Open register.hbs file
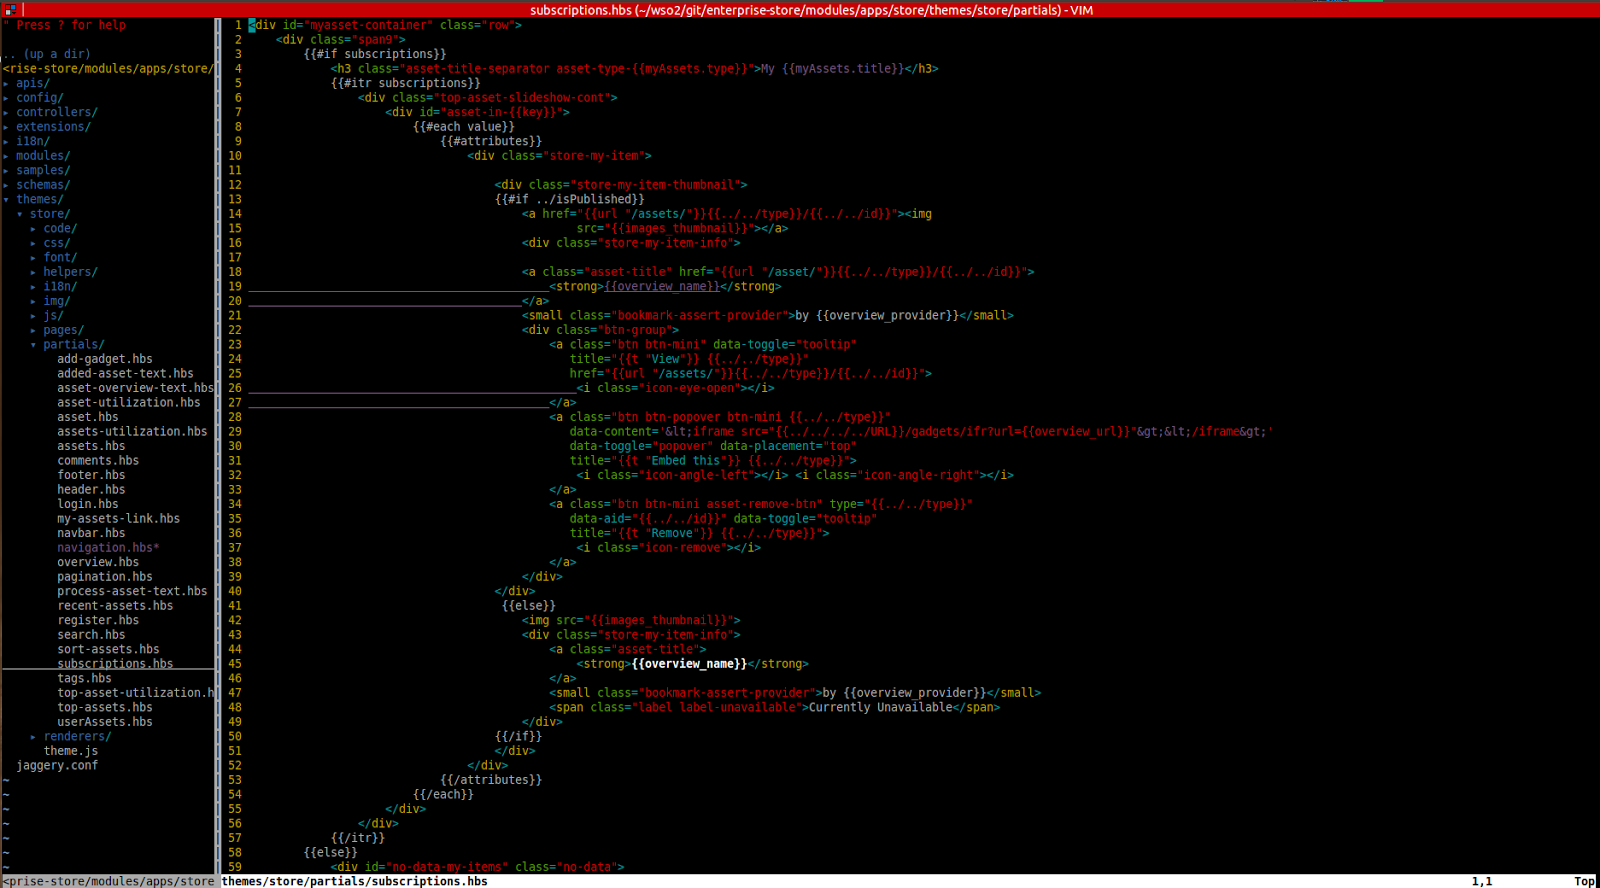This screenshot has height=888, width=1600. coord(98,620)
